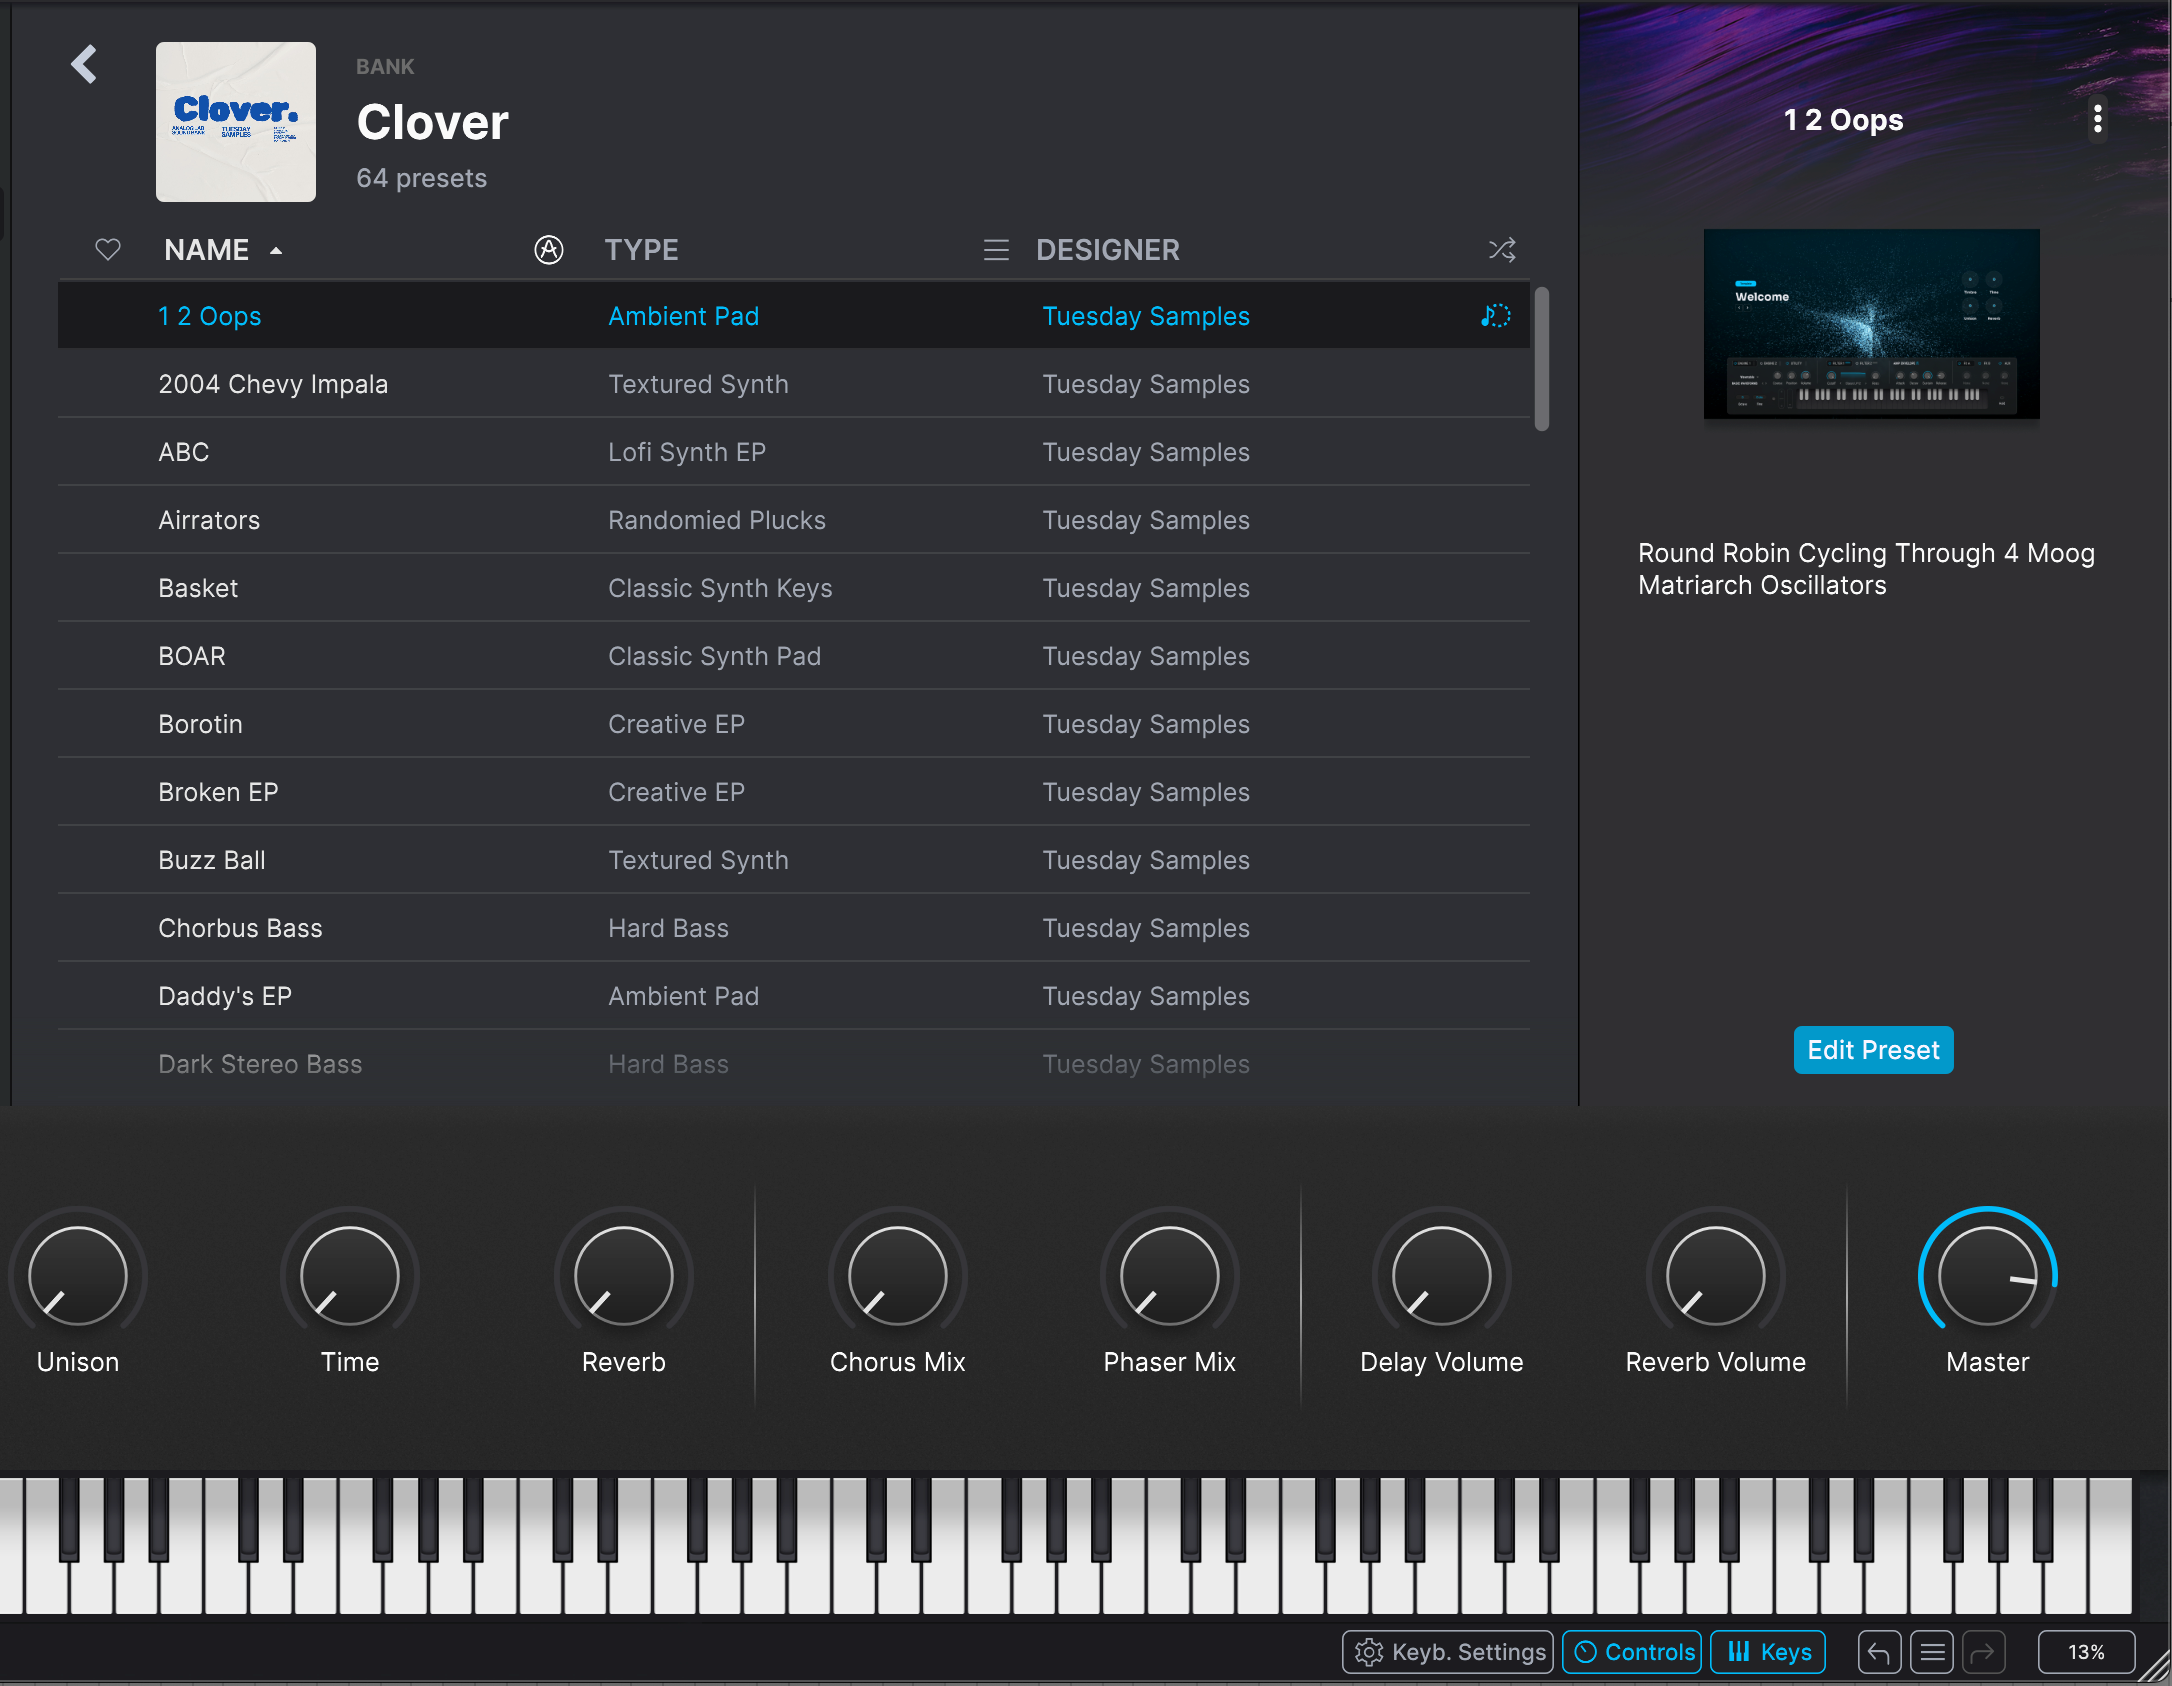2172x1686 pixels.
Task: Click the Randomied Plucks type
Action: click(717, 520)
